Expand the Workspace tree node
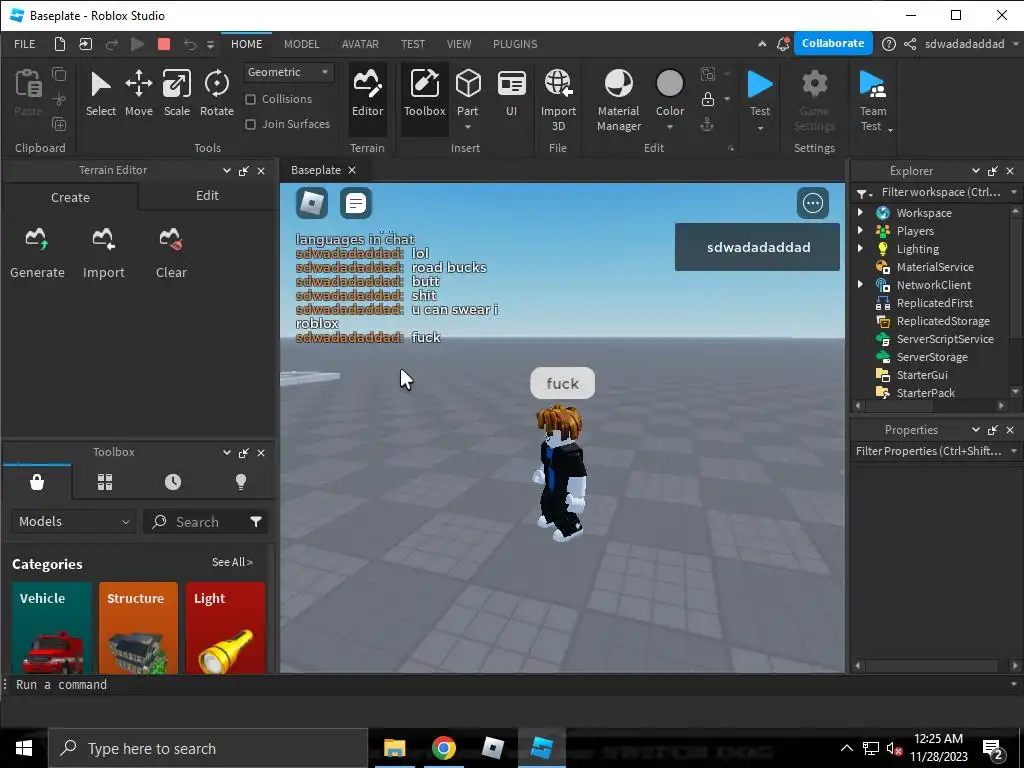The image size is (1024, 768). pyautogui.click(x=860, y=212)
